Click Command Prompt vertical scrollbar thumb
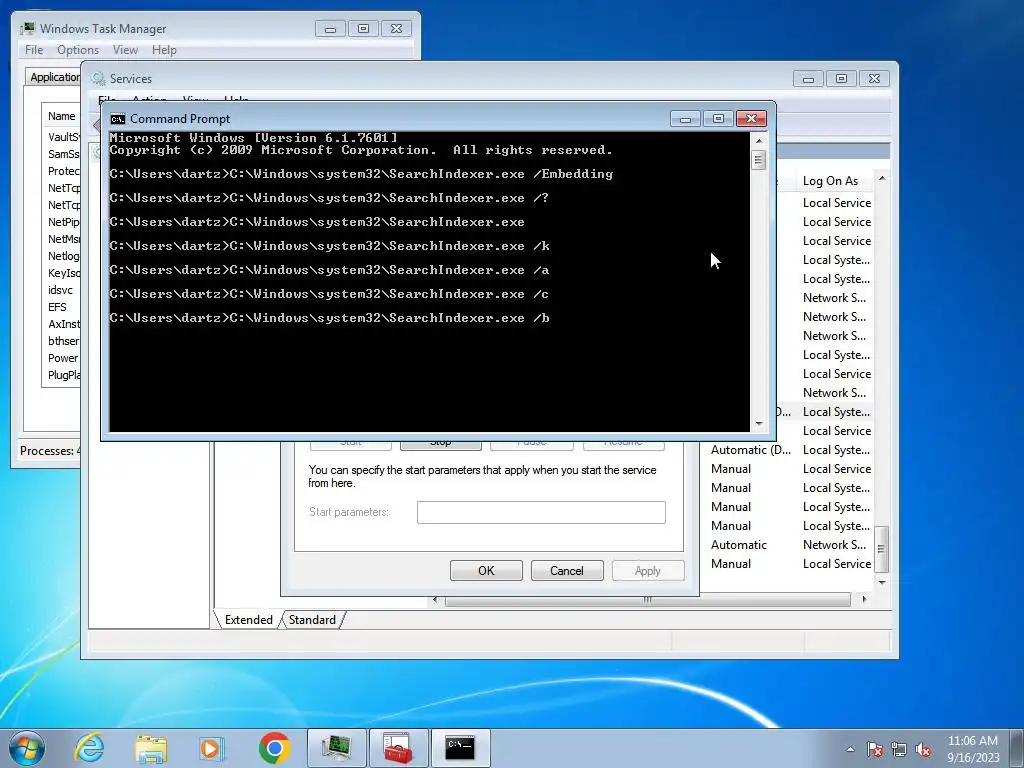This screenshot has width=1024, height=768. (758, 160)
